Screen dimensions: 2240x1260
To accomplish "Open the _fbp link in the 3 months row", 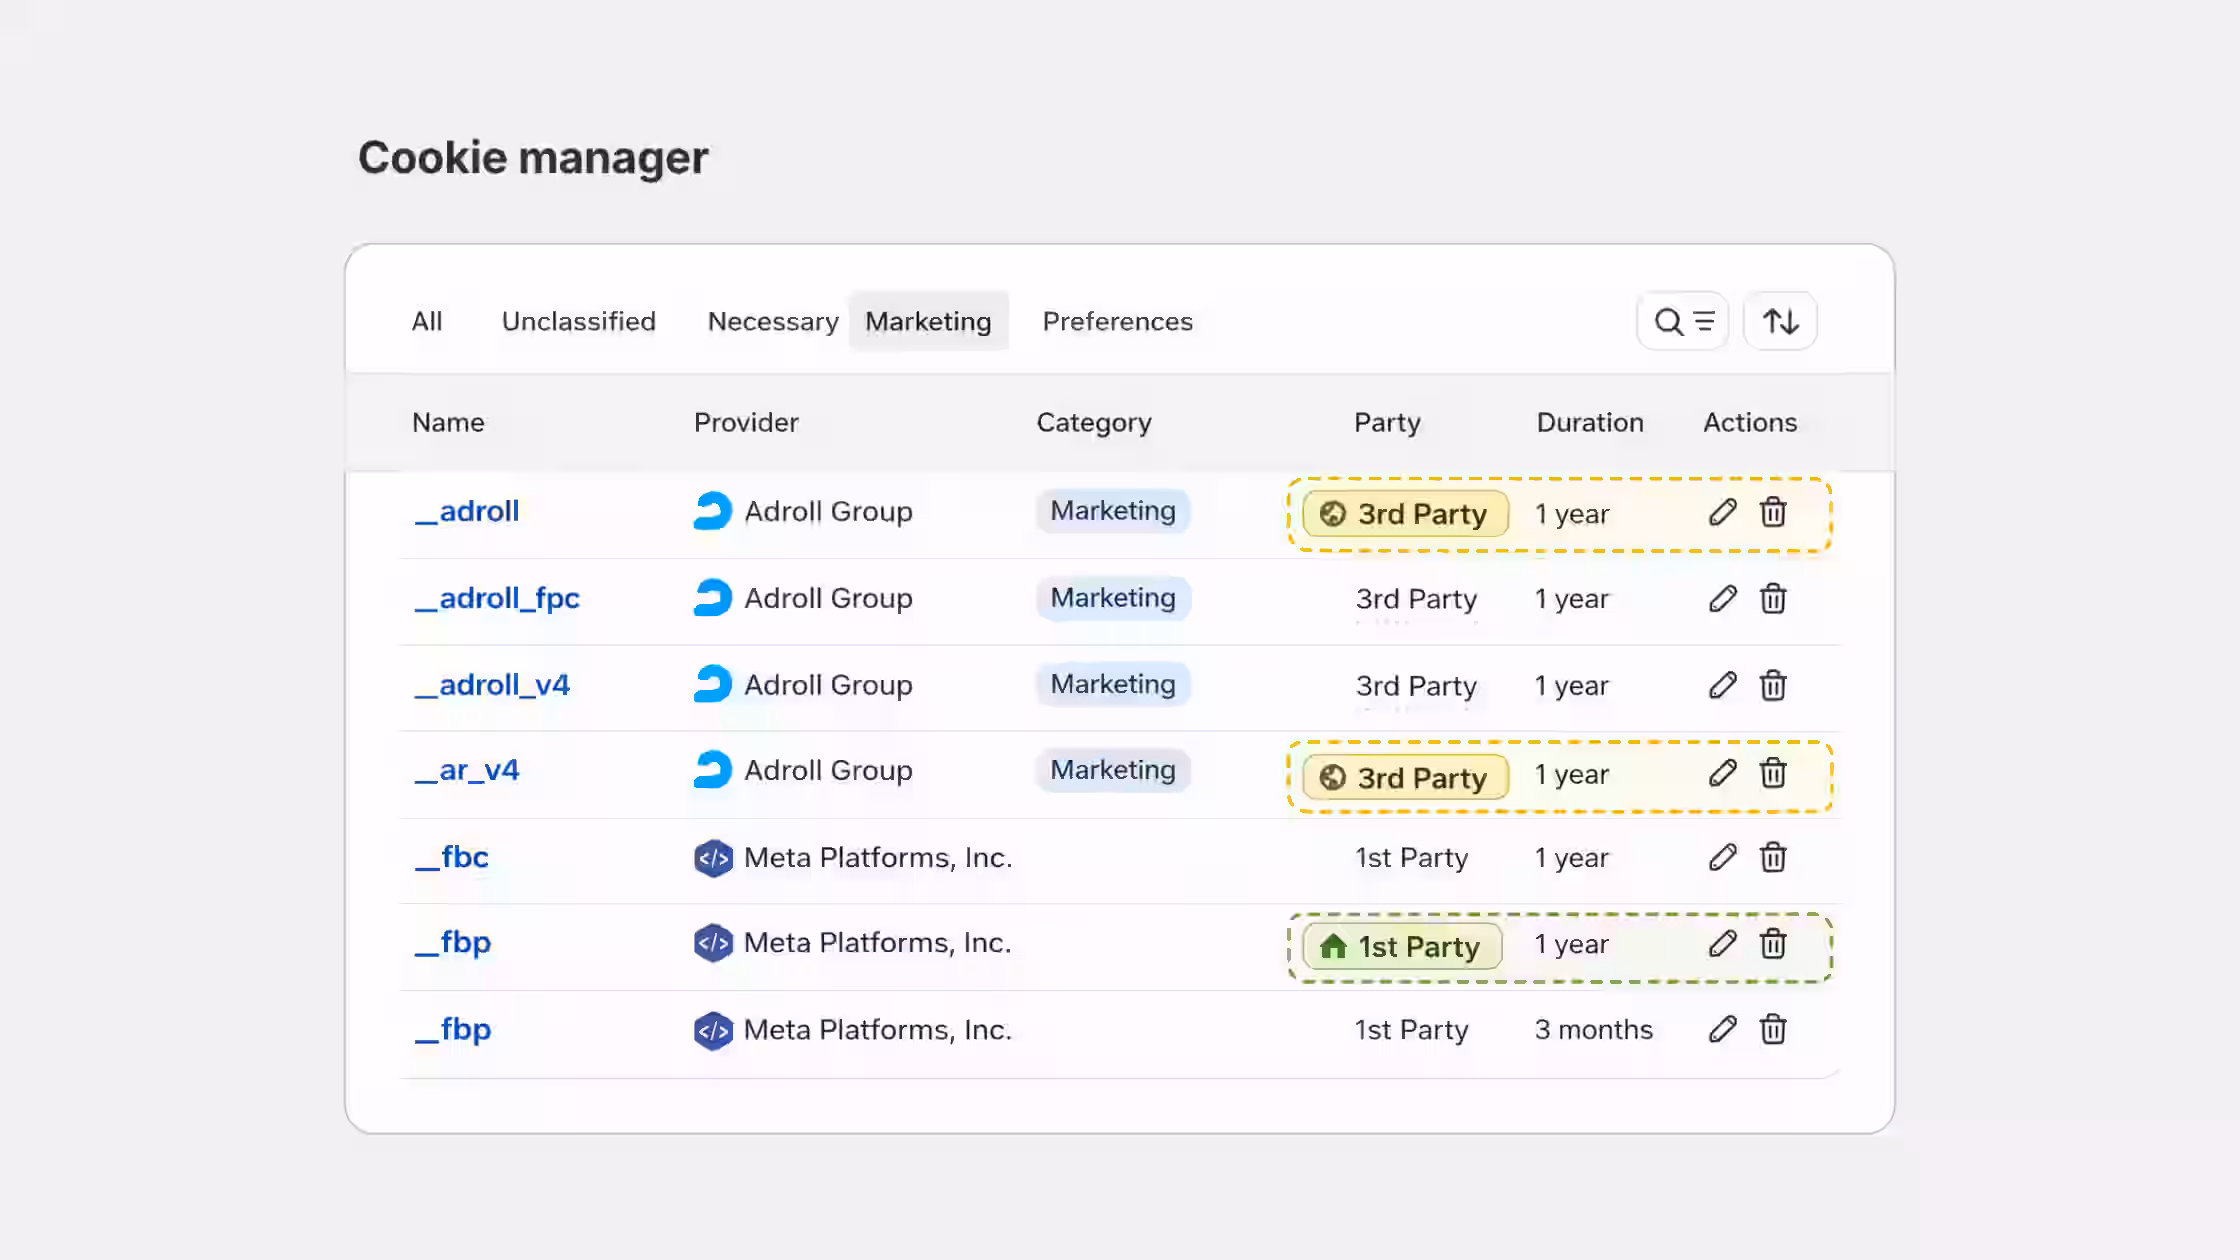I will (453, 1029).
